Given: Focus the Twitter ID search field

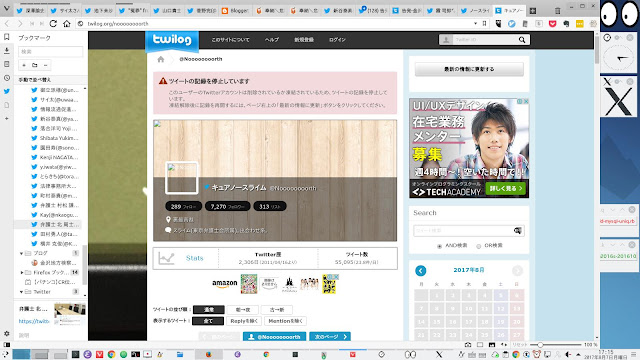Looking at the screenshot, I should click(x=484, y=40).
